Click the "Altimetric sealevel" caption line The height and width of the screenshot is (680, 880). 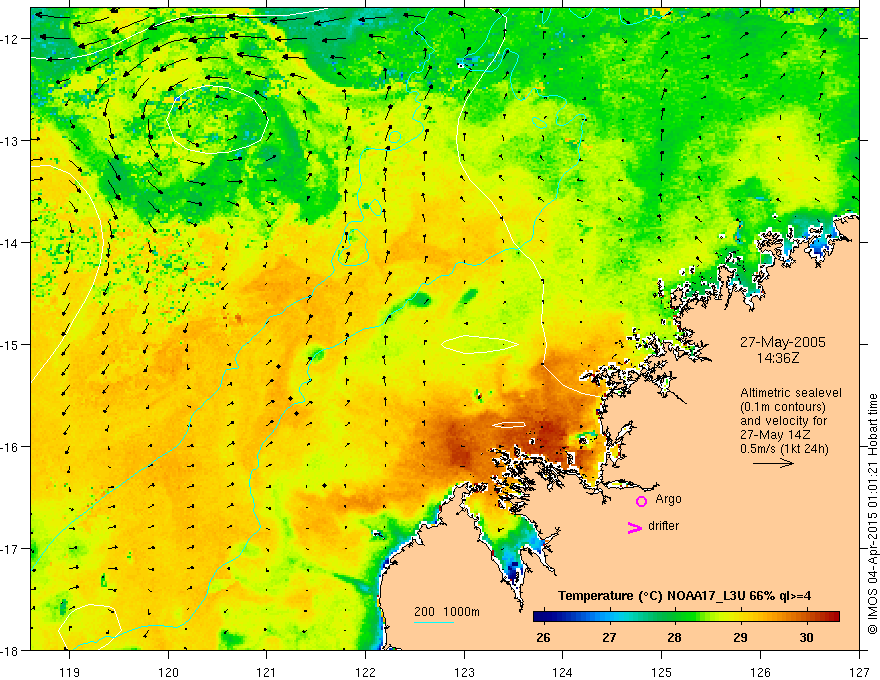(x=791, y=393)
